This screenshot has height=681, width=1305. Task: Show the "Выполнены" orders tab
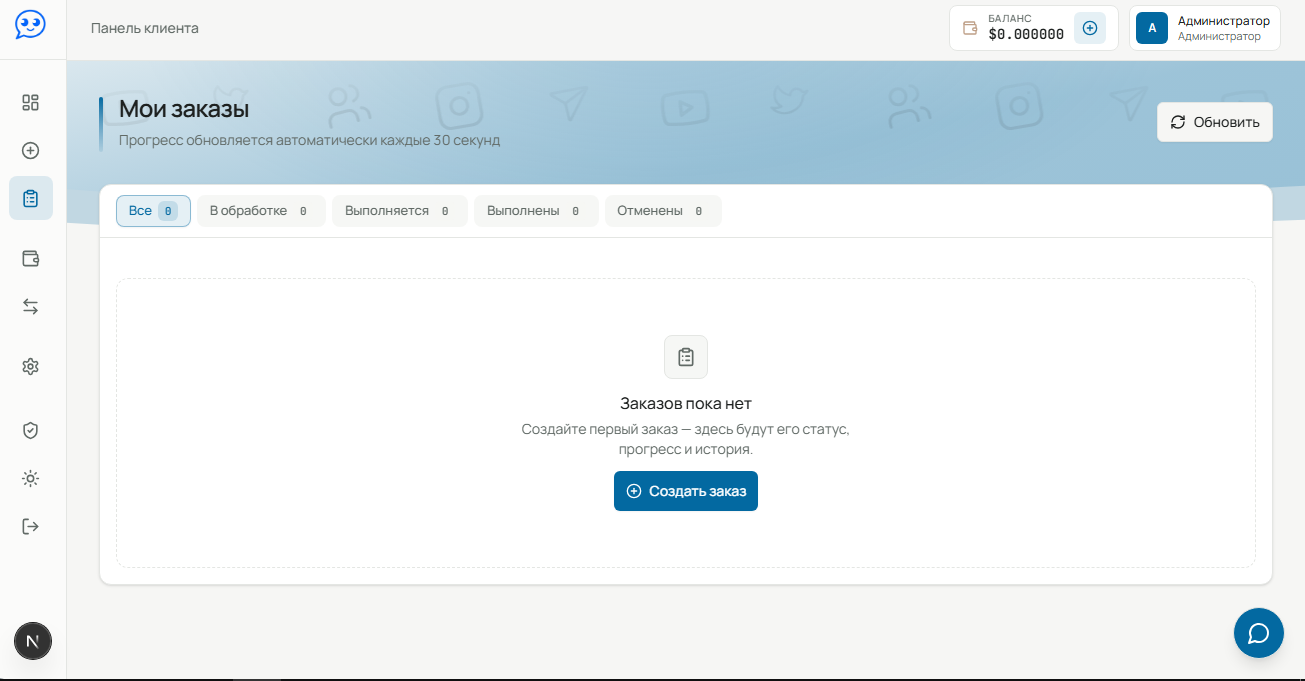(x=536, y=211)
